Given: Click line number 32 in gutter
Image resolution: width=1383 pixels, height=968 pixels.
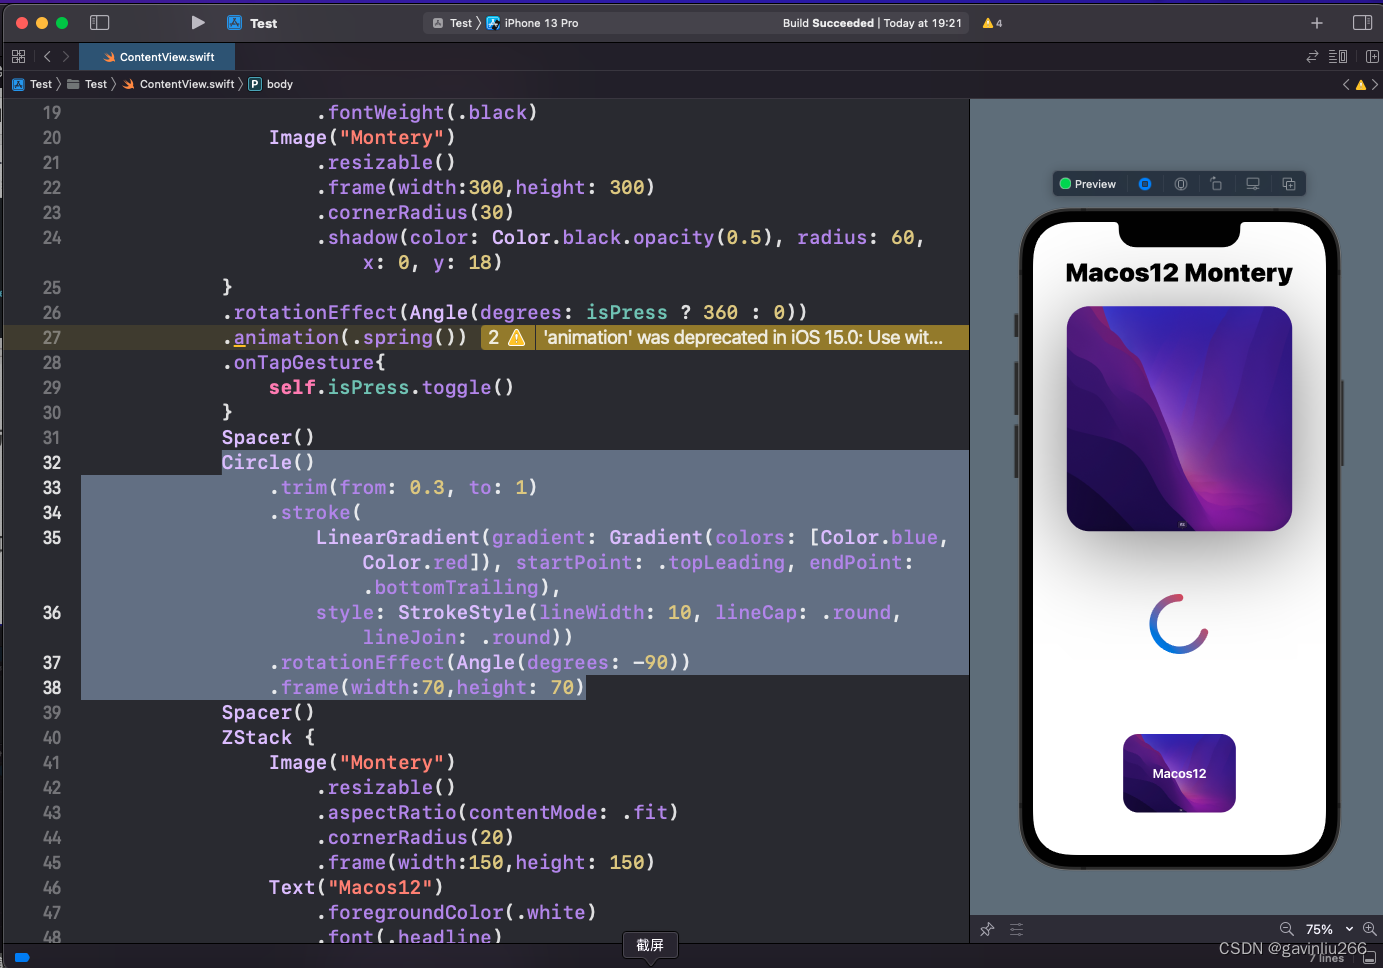Looking at the screenshot, I should point(52,462).
